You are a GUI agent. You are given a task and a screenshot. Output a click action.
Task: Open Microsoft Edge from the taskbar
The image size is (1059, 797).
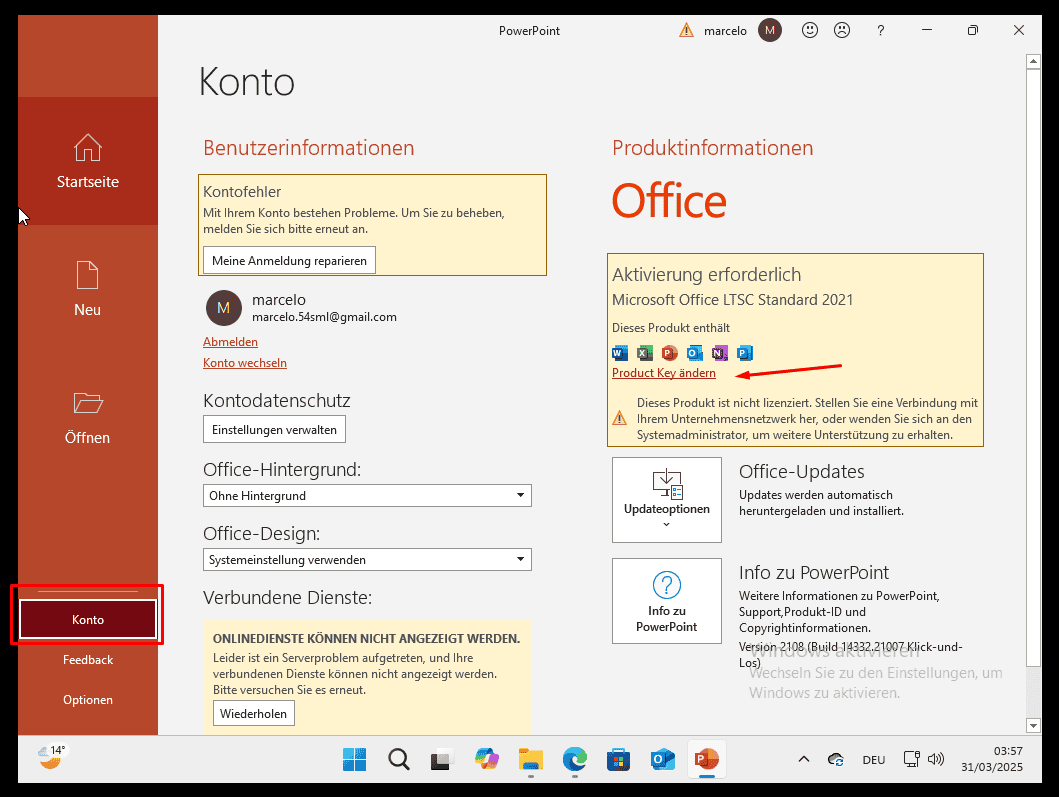pyautogui.click(x=574, y=760)
